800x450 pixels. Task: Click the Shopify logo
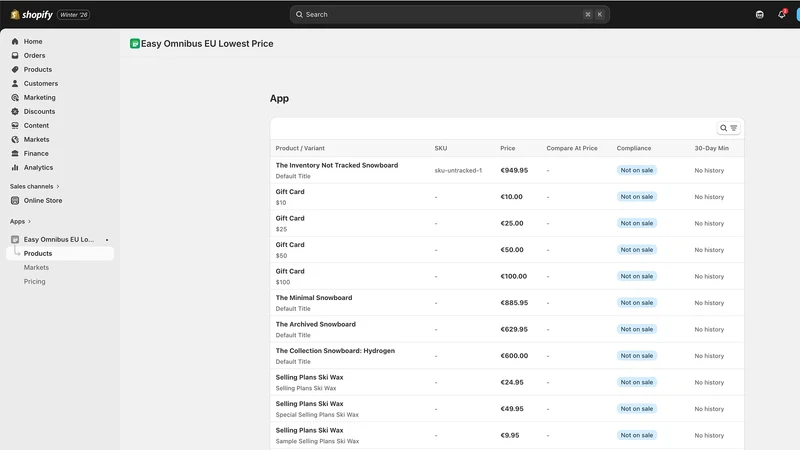[32, 15]
